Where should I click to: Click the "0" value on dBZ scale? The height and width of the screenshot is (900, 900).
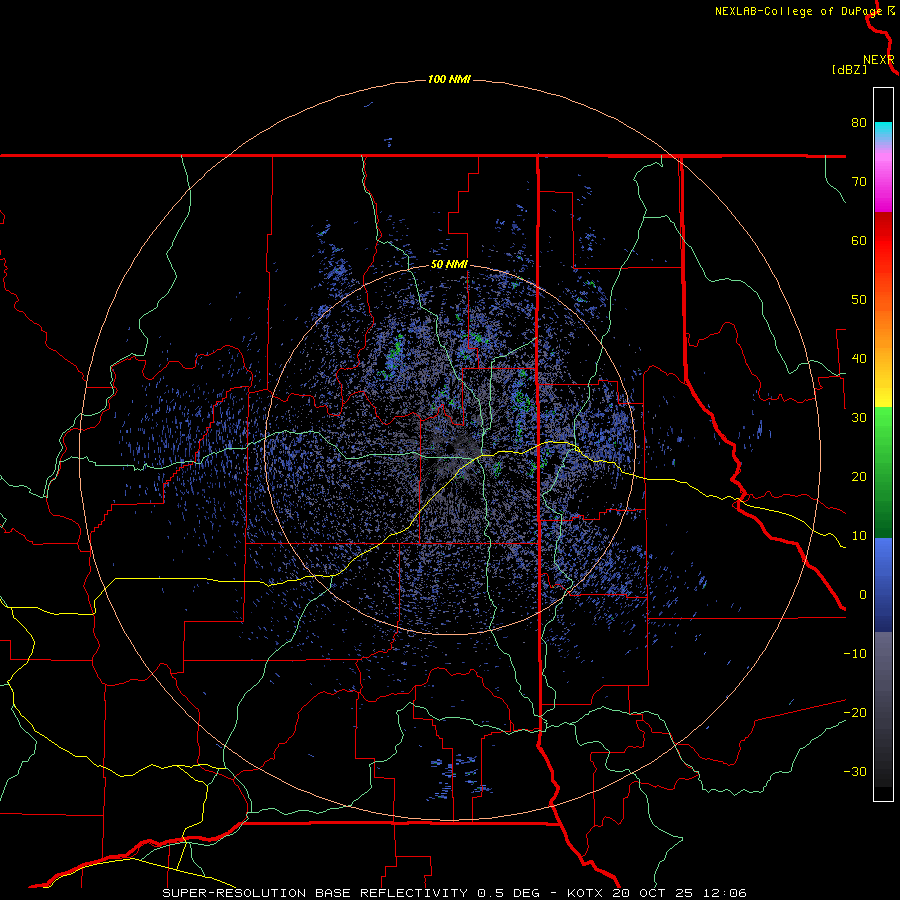click(x=863, y=595)
